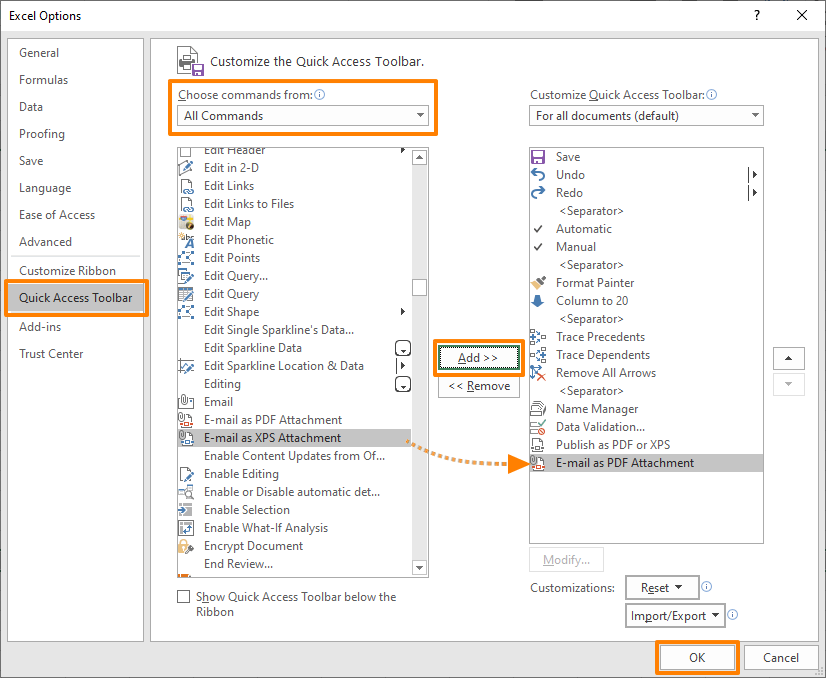Select the Redo arrow icon
This screenshot has height=678, width=826.
pos(538,193)
